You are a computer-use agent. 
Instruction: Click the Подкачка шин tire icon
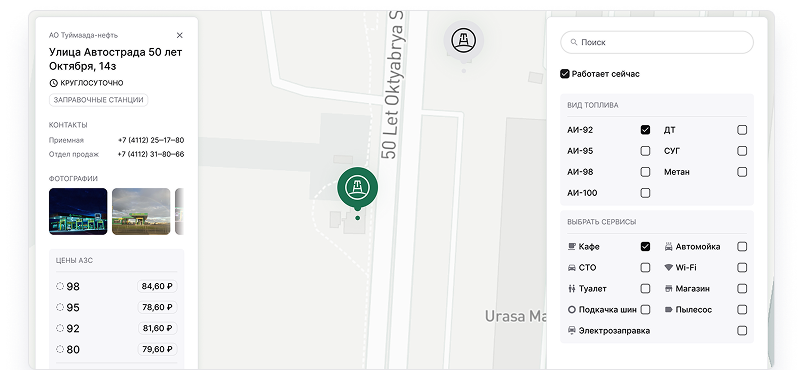click(572, 310)
